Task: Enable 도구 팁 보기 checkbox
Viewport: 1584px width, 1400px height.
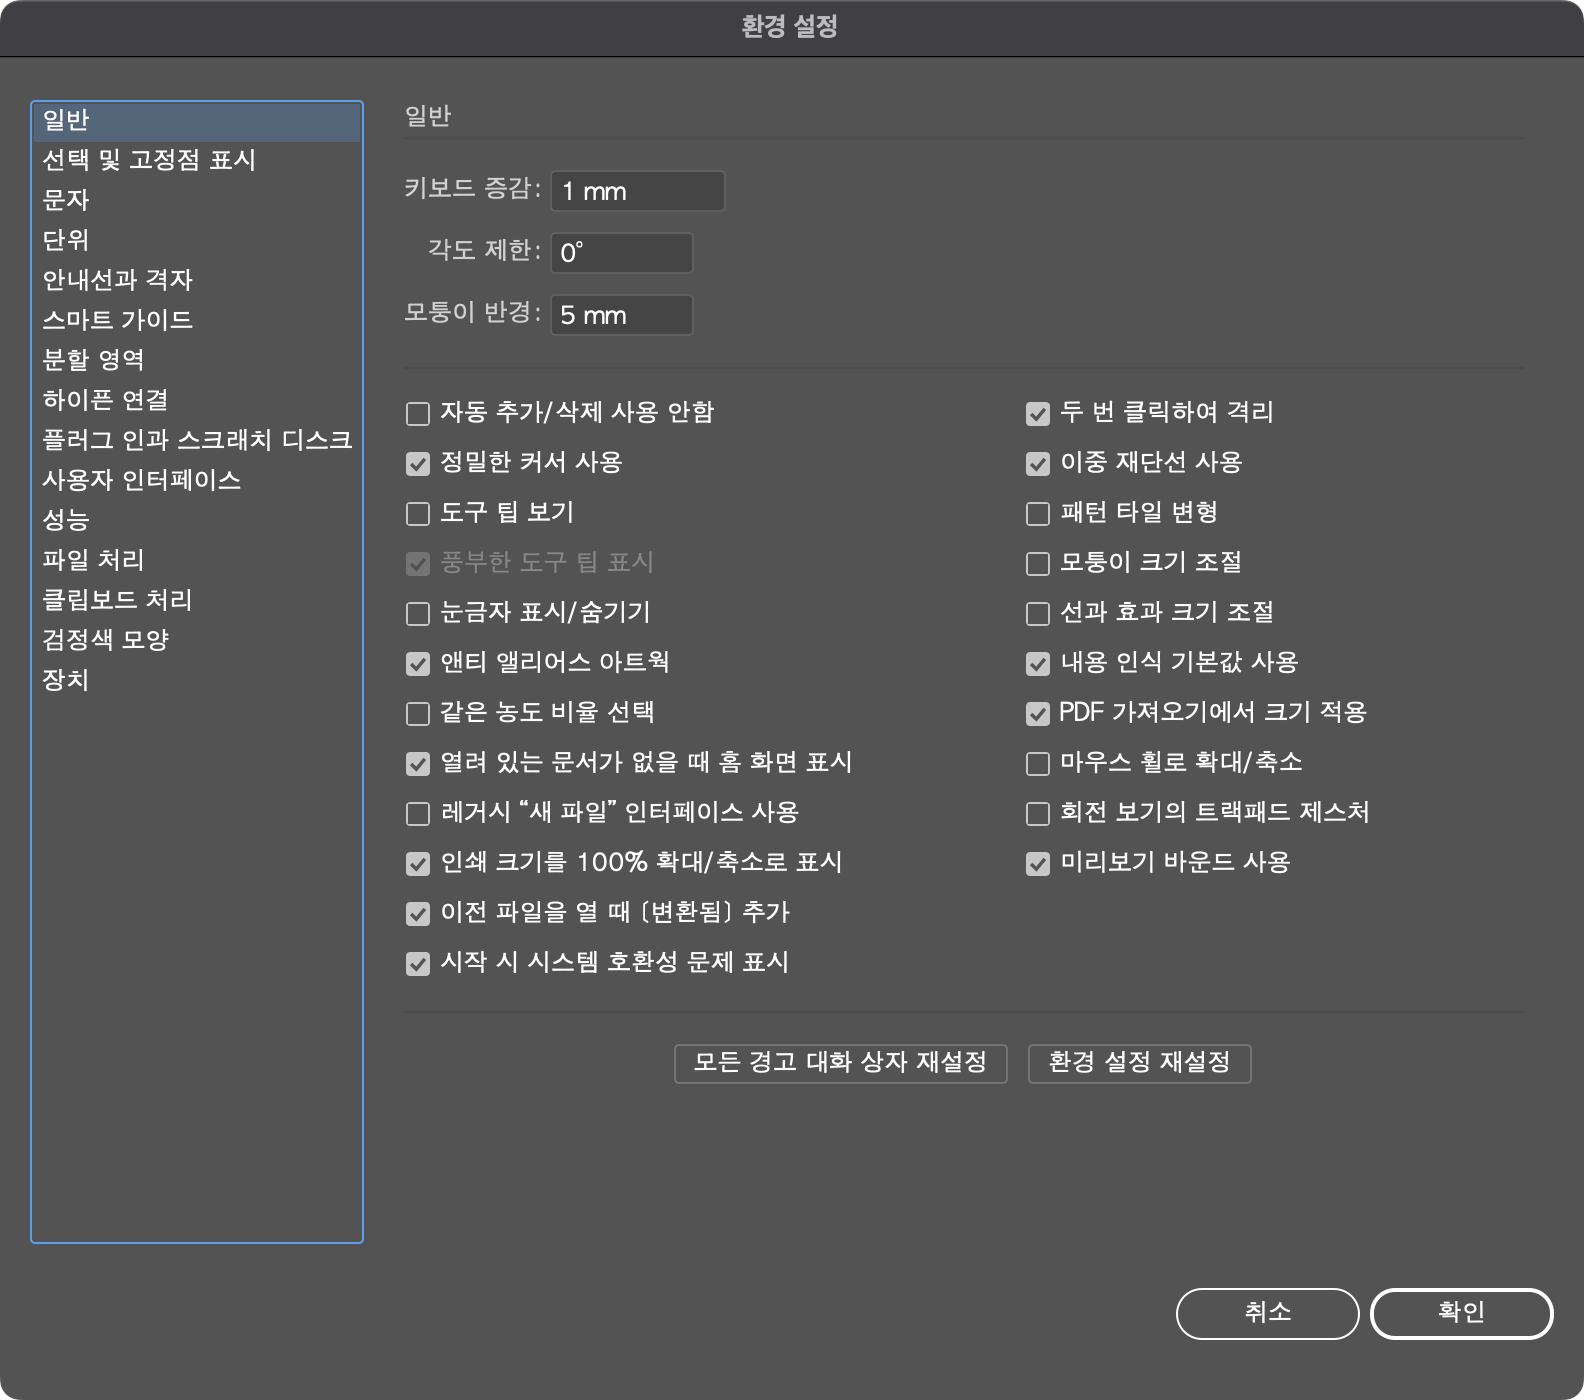Action: (x=418, y=513)
